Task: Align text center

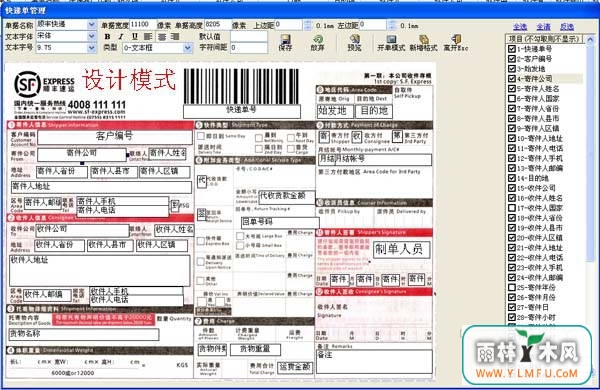Action: click(x=162, y=37)
